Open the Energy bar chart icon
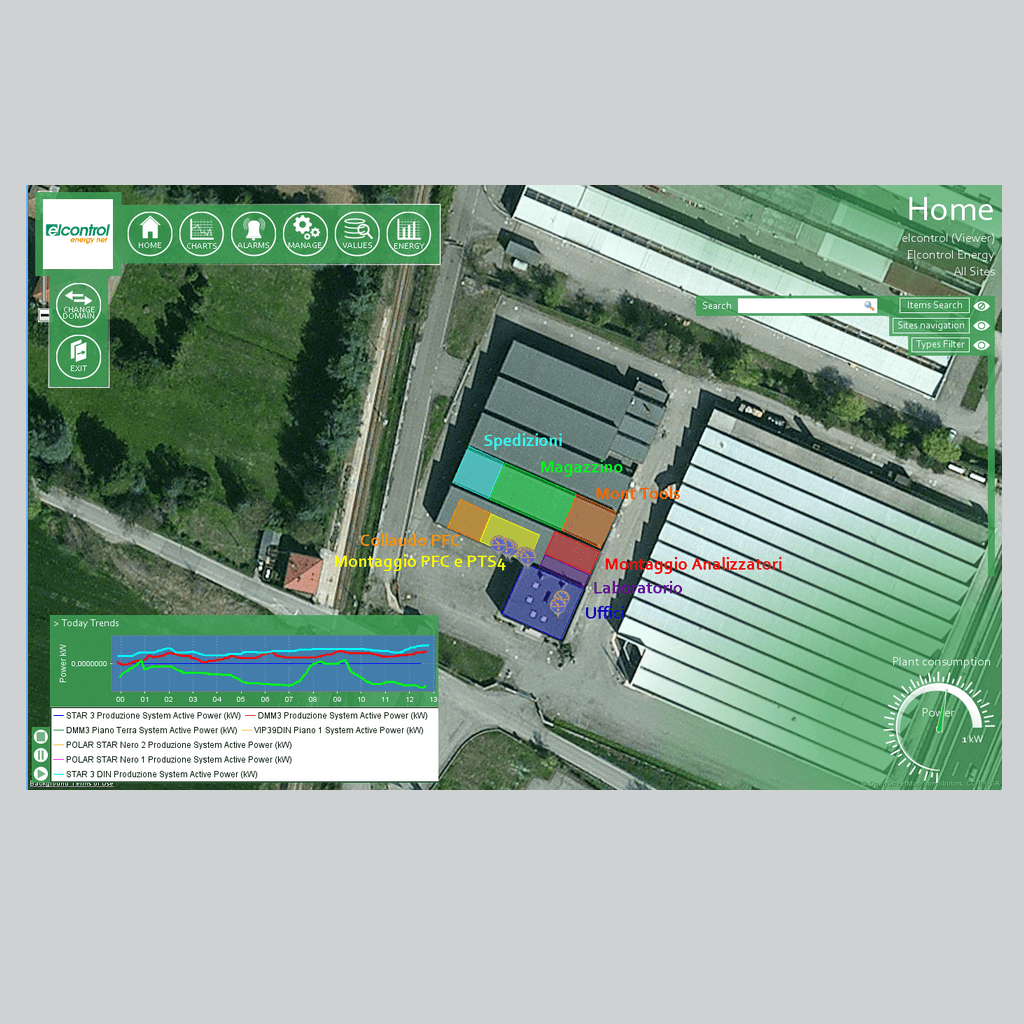 pos(408,233)
